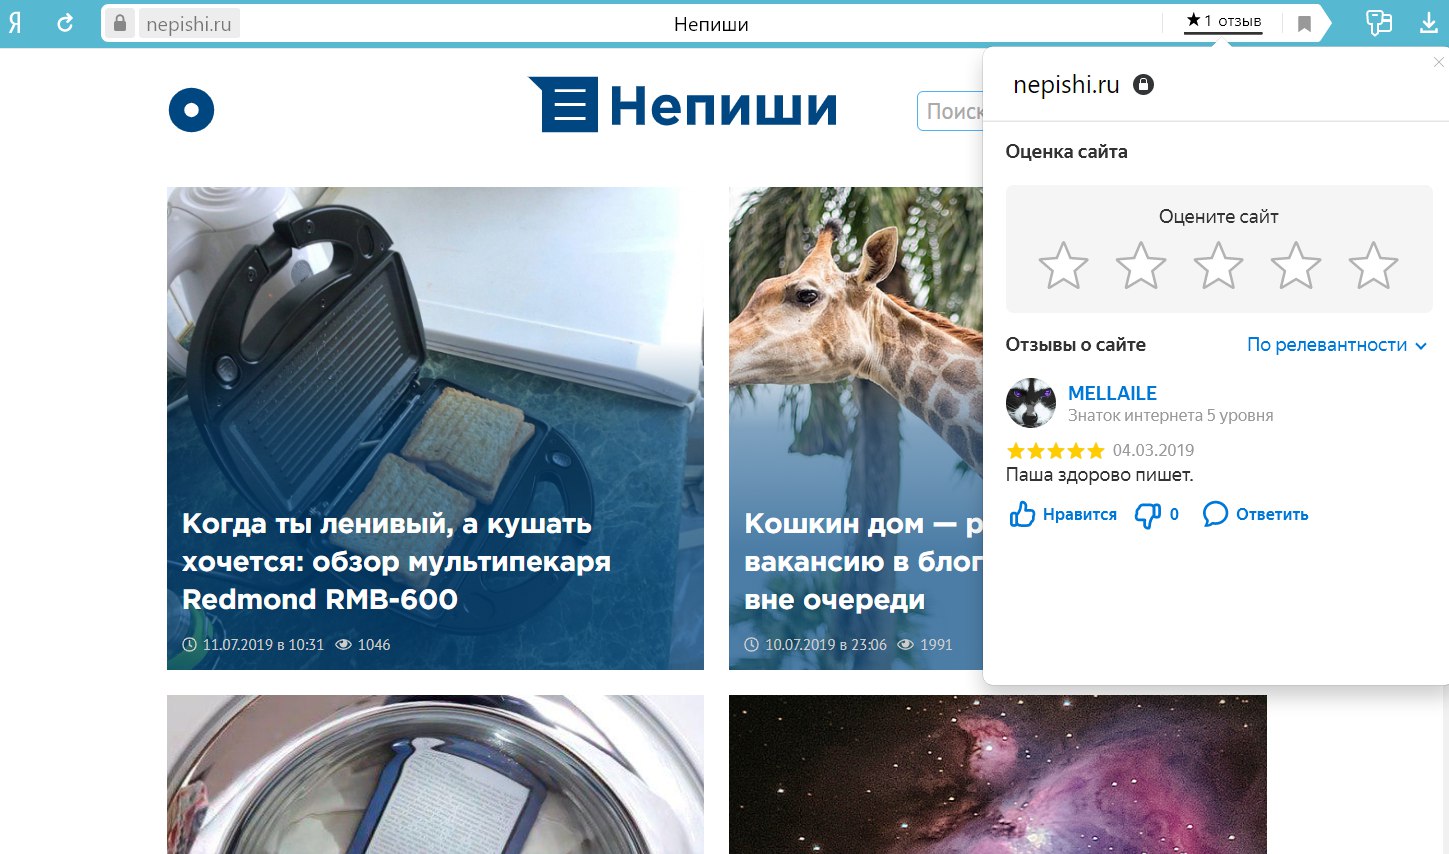Open the '1 отзыв' reviews tab
The width and height of the screenshot is (1449, 854).
click(x=1223, y=21)
